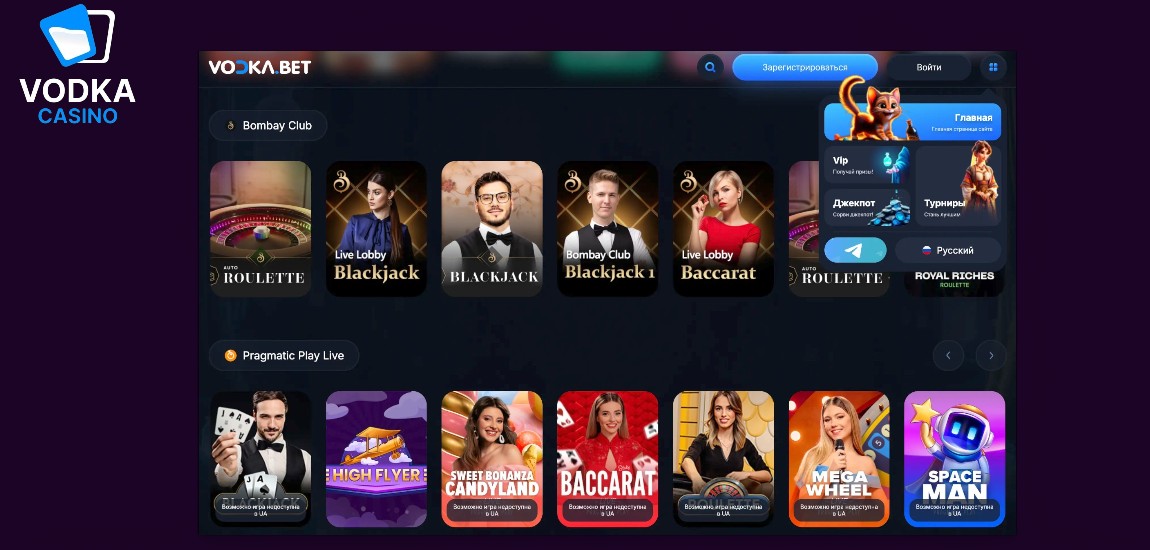Open the Spaceman game thumbnail

(x=954, y=459)
